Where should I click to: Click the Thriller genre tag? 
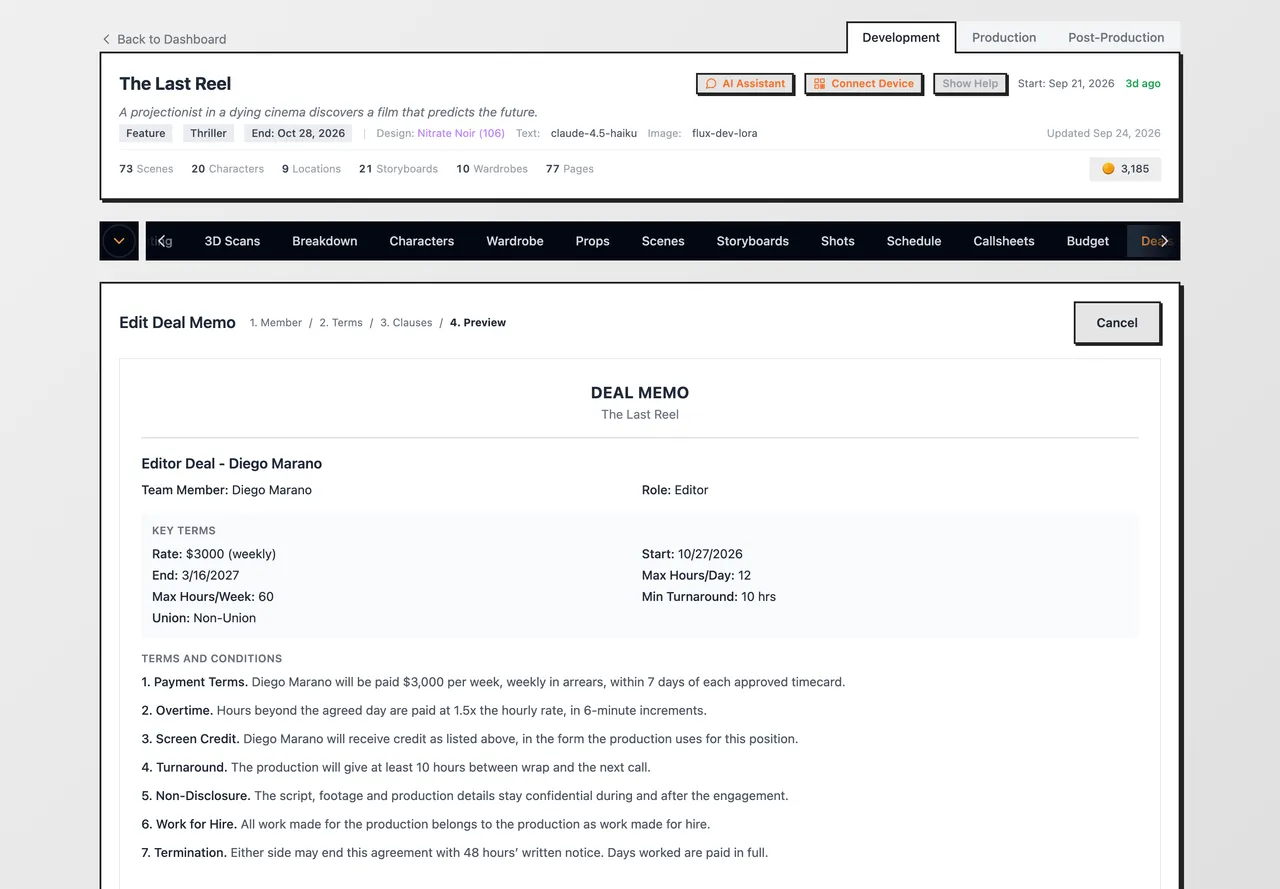[209, 133]
